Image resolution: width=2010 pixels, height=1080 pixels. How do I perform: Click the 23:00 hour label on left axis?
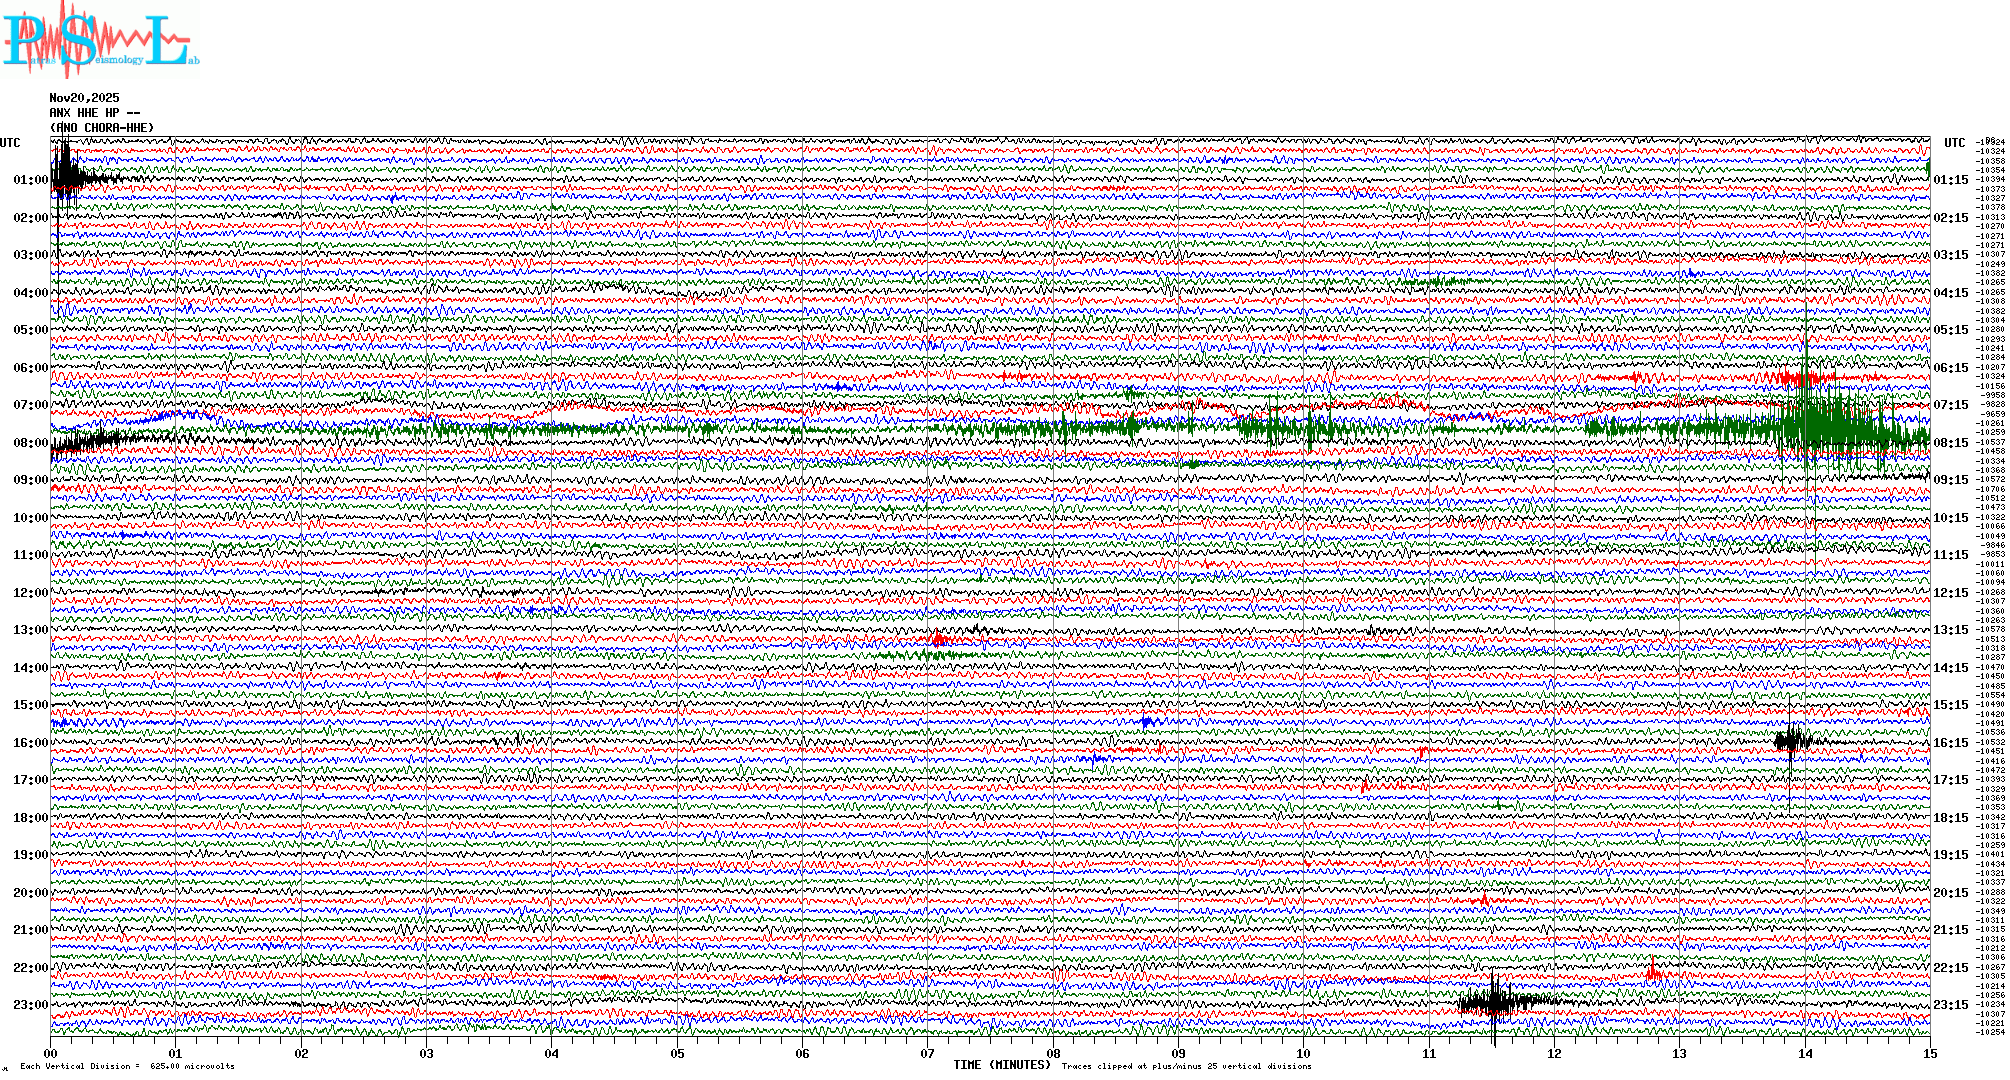30,1005
